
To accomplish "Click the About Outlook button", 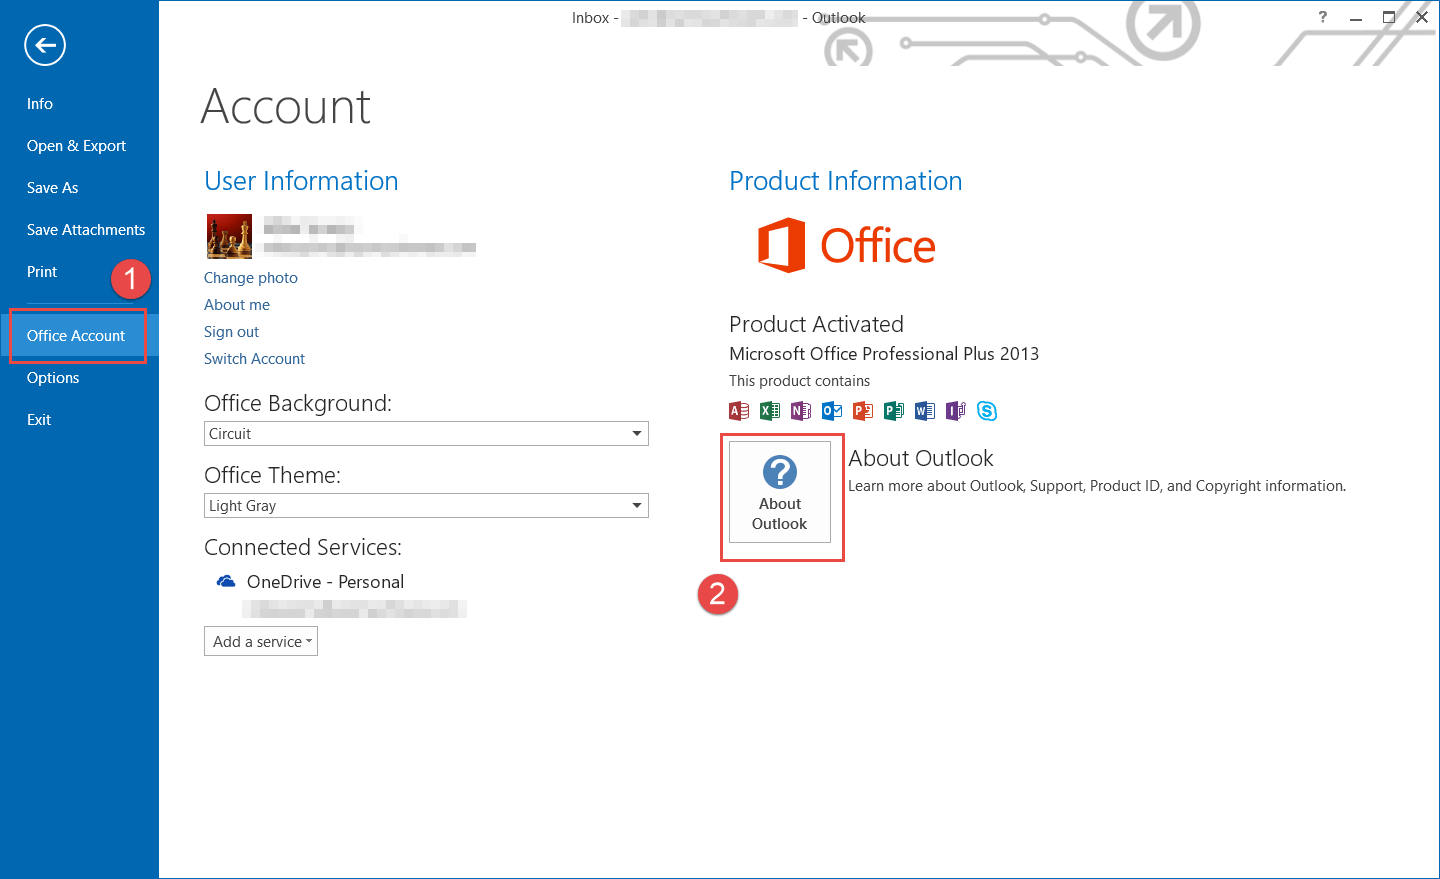I will coord(780,492).
